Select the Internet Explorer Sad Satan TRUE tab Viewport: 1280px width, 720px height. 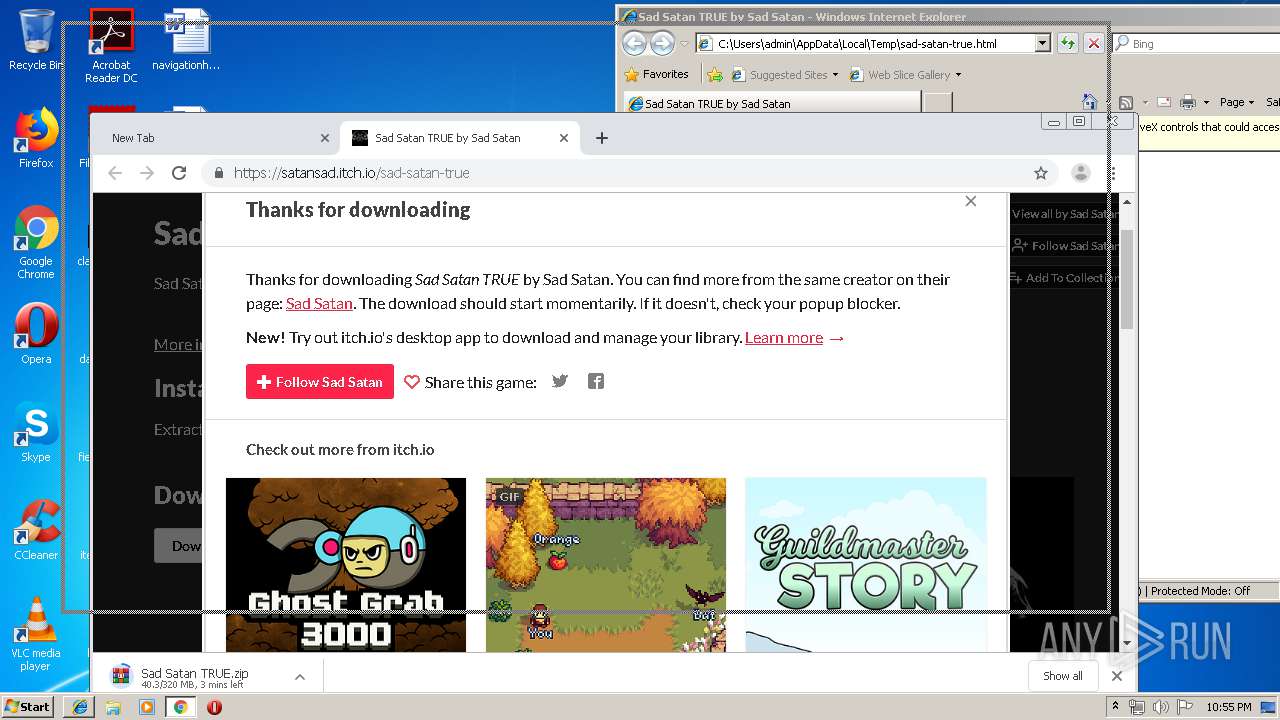[772, 103]
